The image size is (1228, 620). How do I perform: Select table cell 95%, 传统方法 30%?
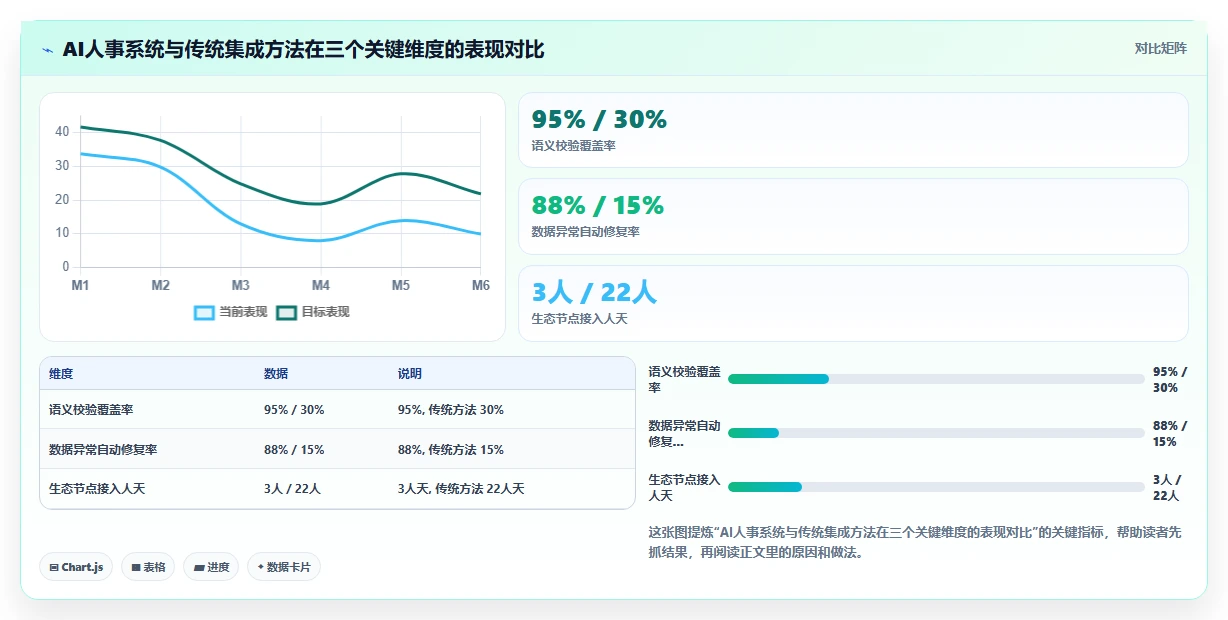click(x=451, y=410)
